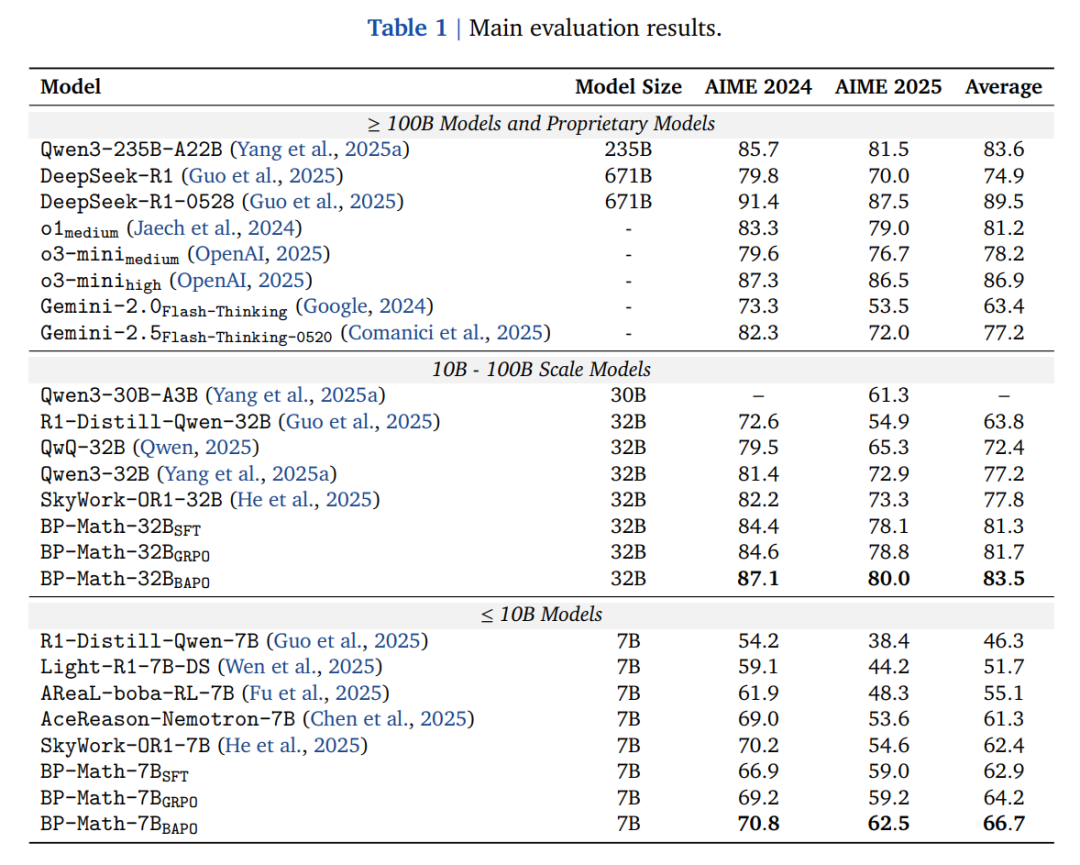Open the Yang et al., 2025a citation for Qwen3-235B-A22B
The width and height of the screenshot is (1080, 865).
pyautogui.click(x=320, y=149)
